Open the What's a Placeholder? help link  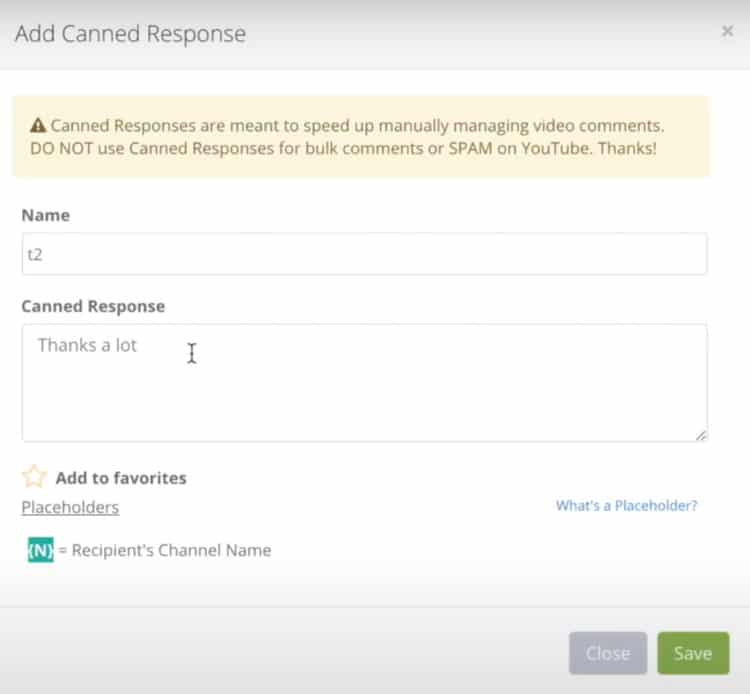point(626,506)
